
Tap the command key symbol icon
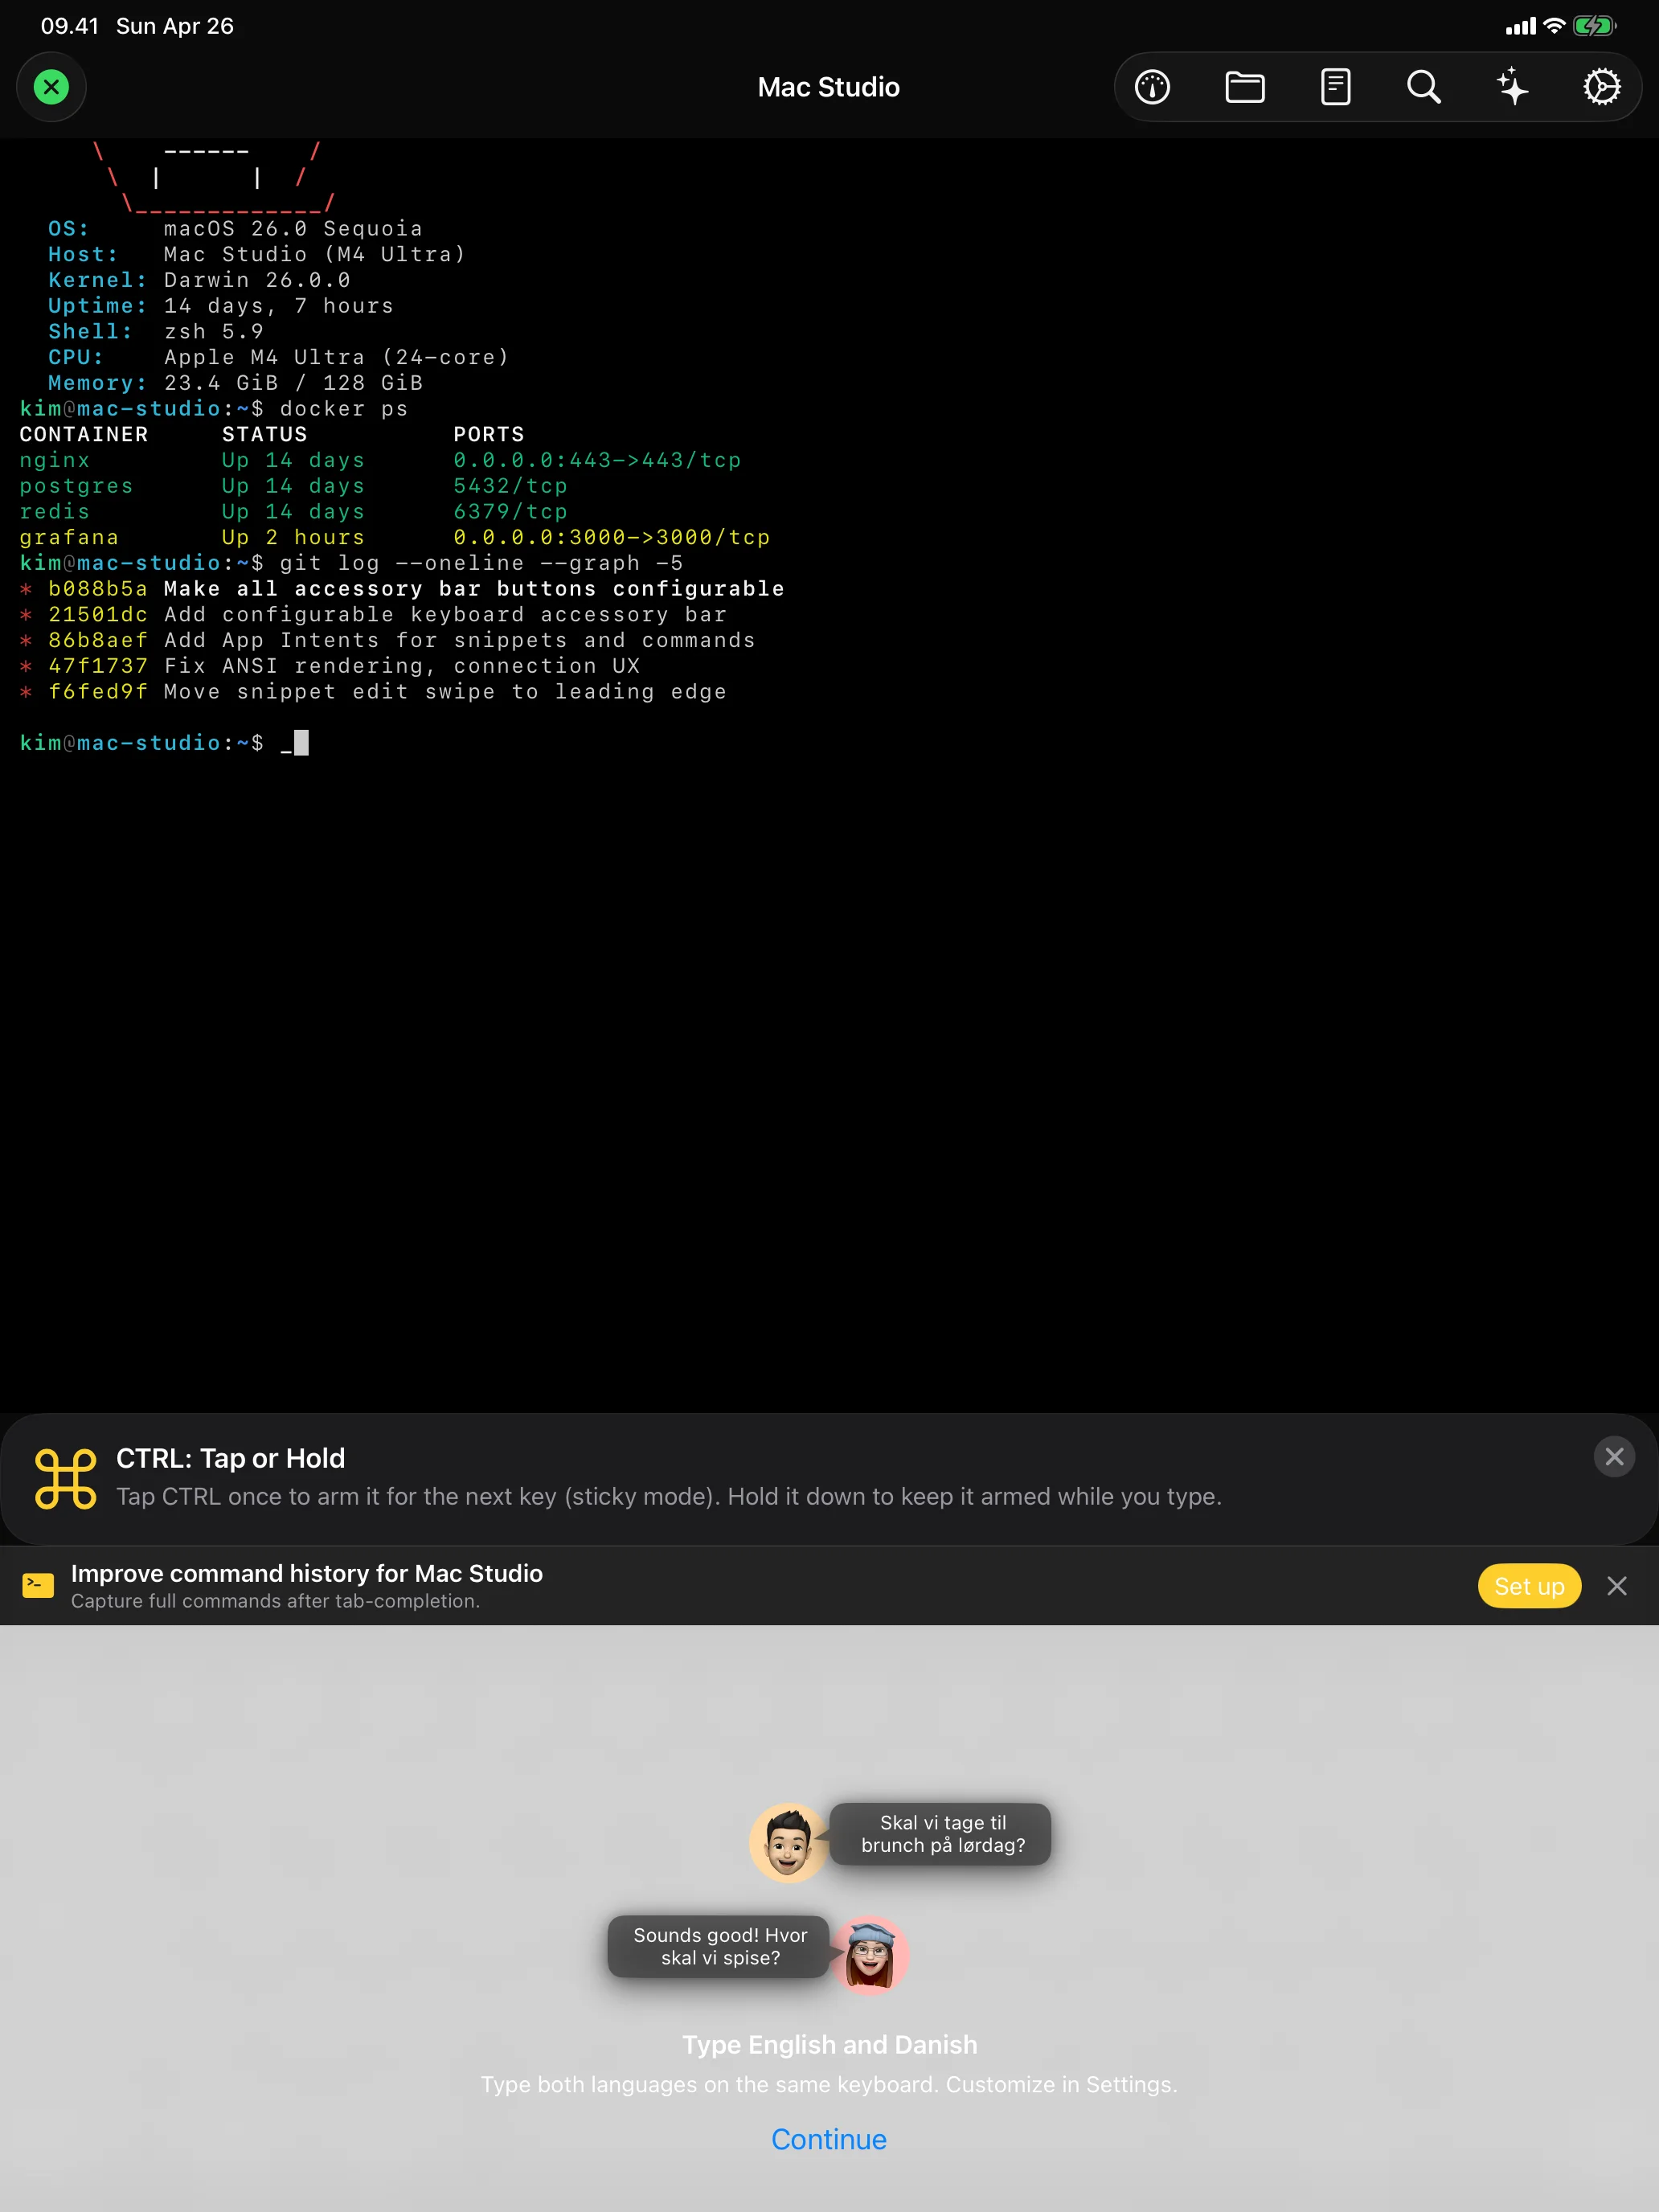tap(66, 1478)
